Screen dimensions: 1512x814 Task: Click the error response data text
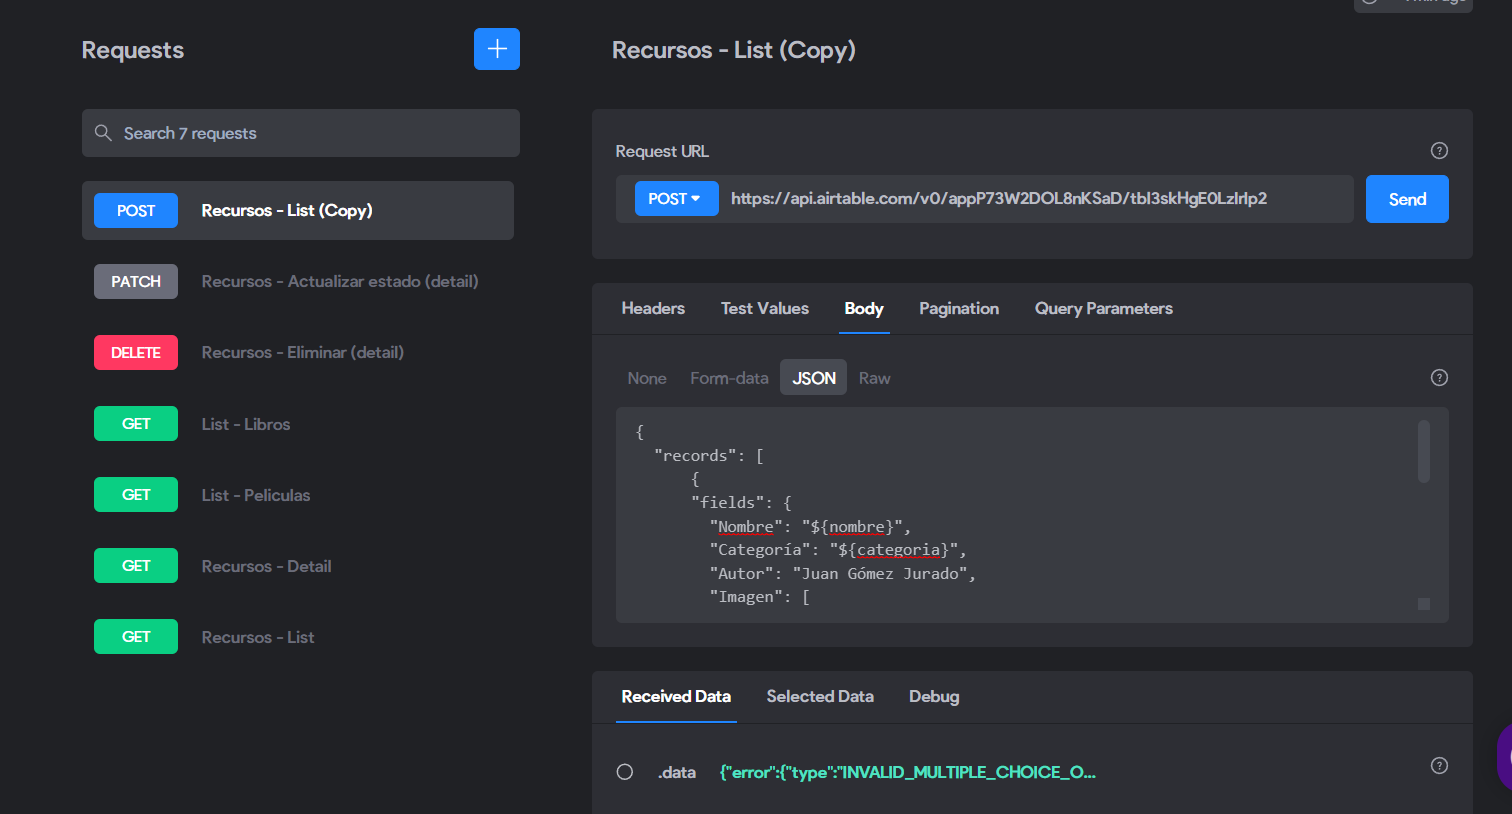click(x=907, y=772)
